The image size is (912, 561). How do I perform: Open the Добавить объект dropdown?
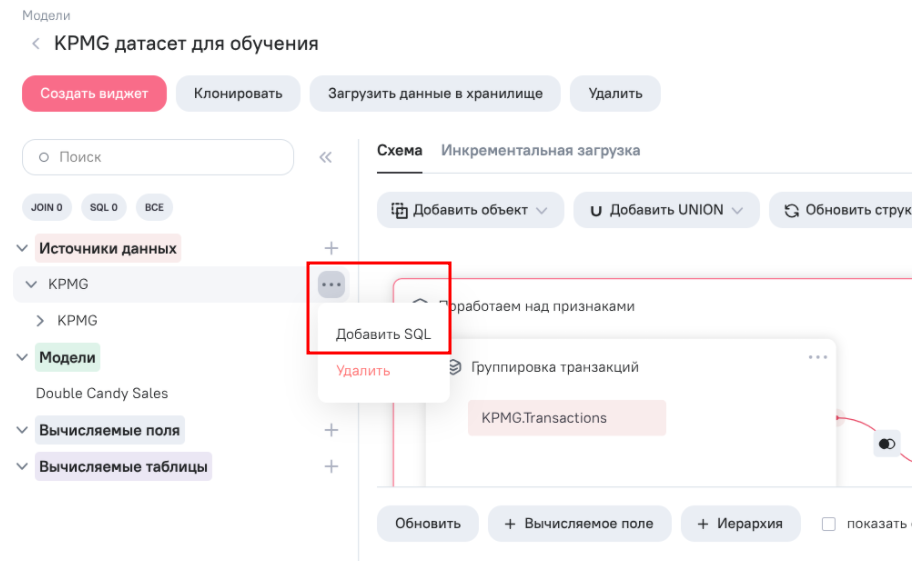(x=470, y=210)
